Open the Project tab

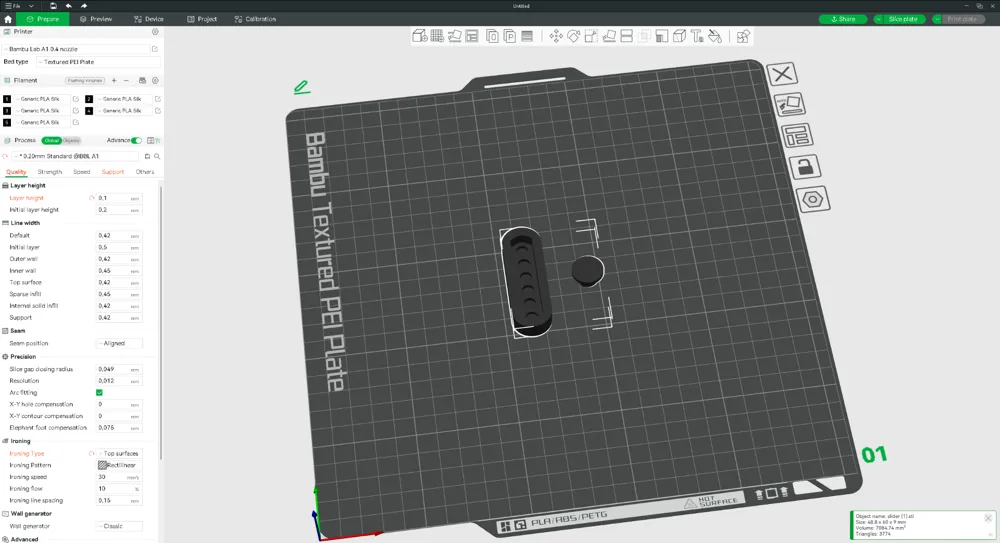click(202, 19)
